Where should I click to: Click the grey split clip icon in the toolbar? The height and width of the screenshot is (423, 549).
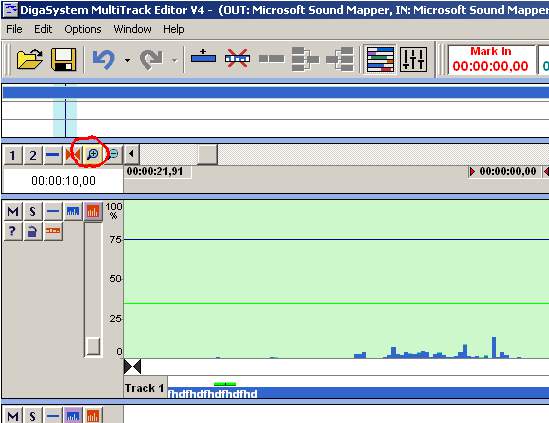coord(272,59)
